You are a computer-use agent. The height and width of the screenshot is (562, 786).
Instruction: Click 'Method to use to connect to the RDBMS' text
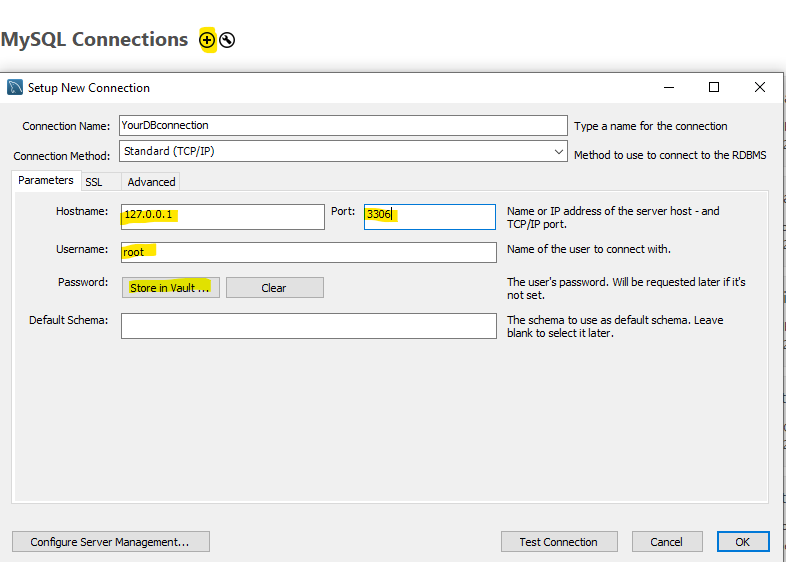point(670,155)
